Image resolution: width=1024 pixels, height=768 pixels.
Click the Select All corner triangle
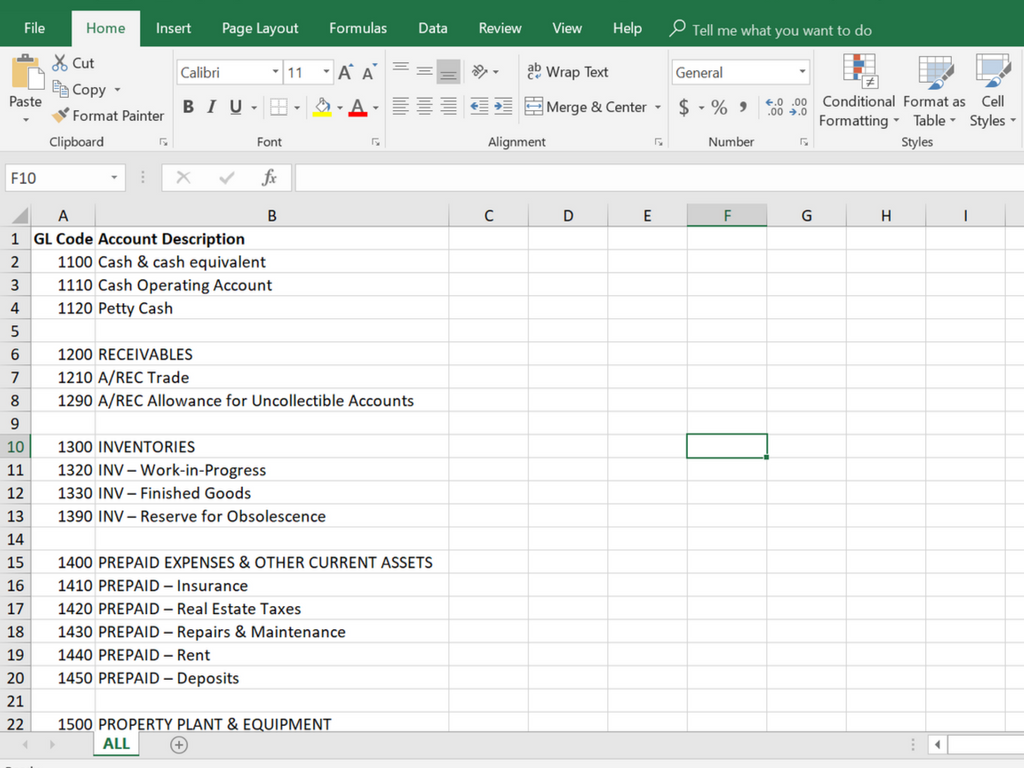[19, 215]
